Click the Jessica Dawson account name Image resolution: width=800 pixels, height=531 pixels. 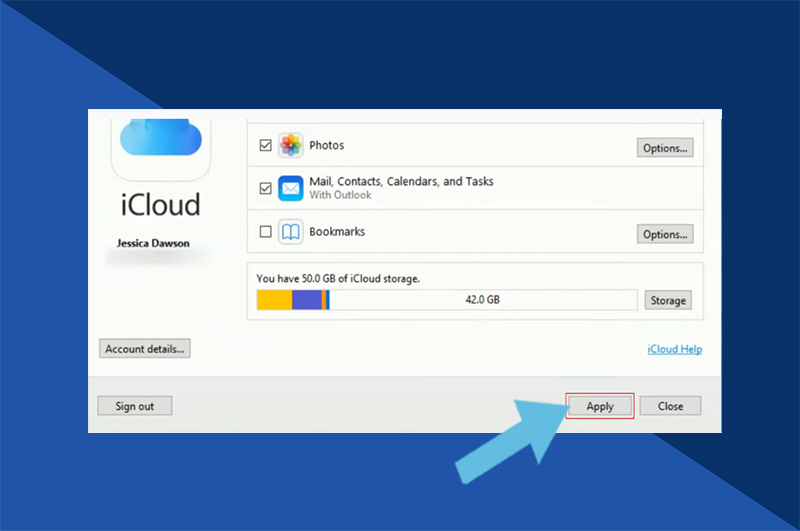(153, 243)
